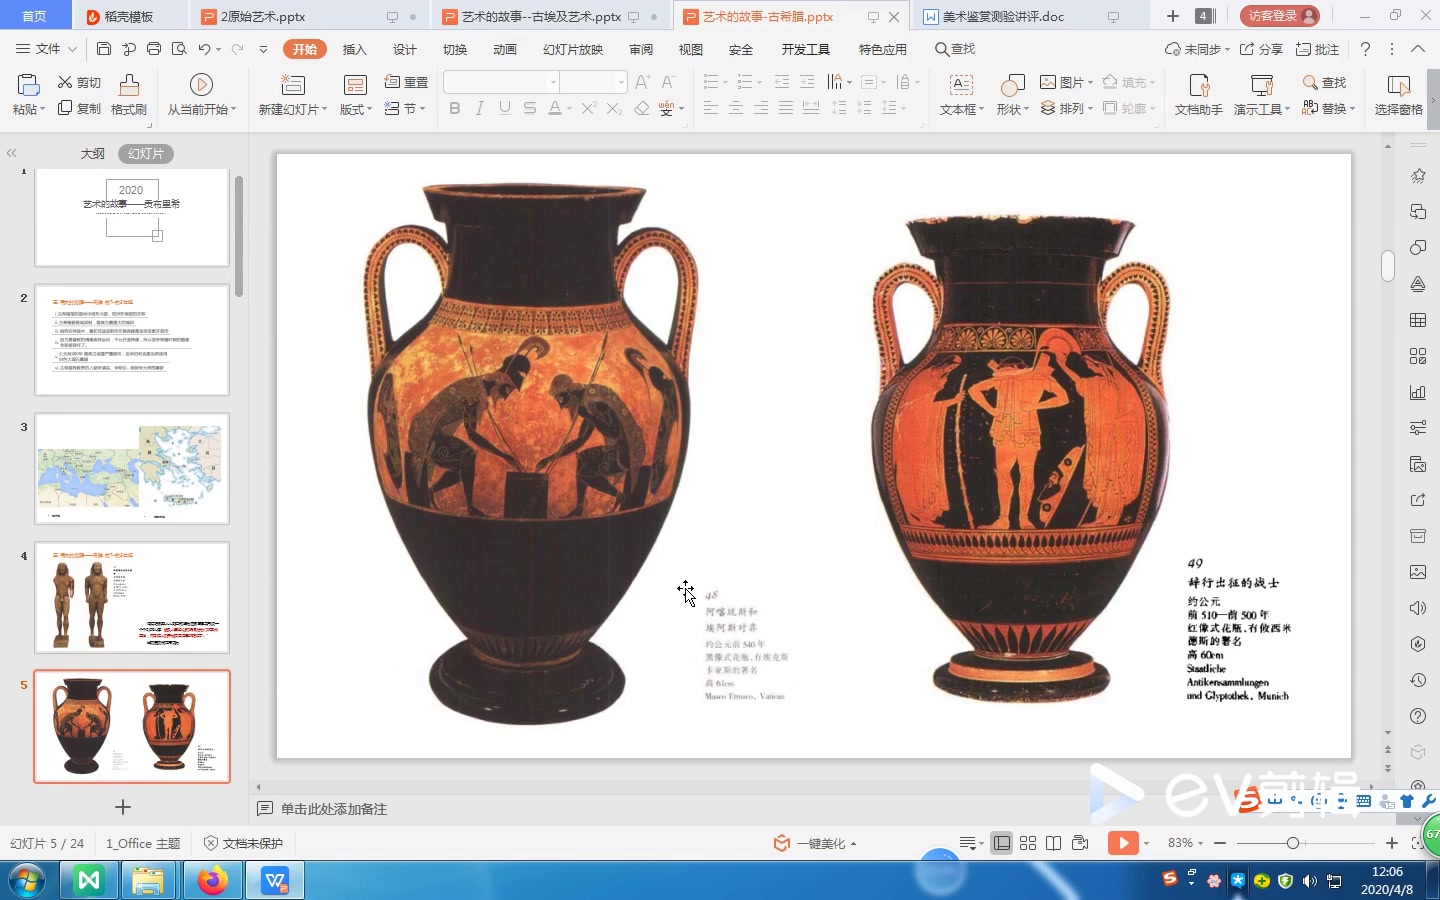Click the save icon in quick toolbar
Image resolution: width=1440 pixels, height=900 pixels.
tap(104, 49)
